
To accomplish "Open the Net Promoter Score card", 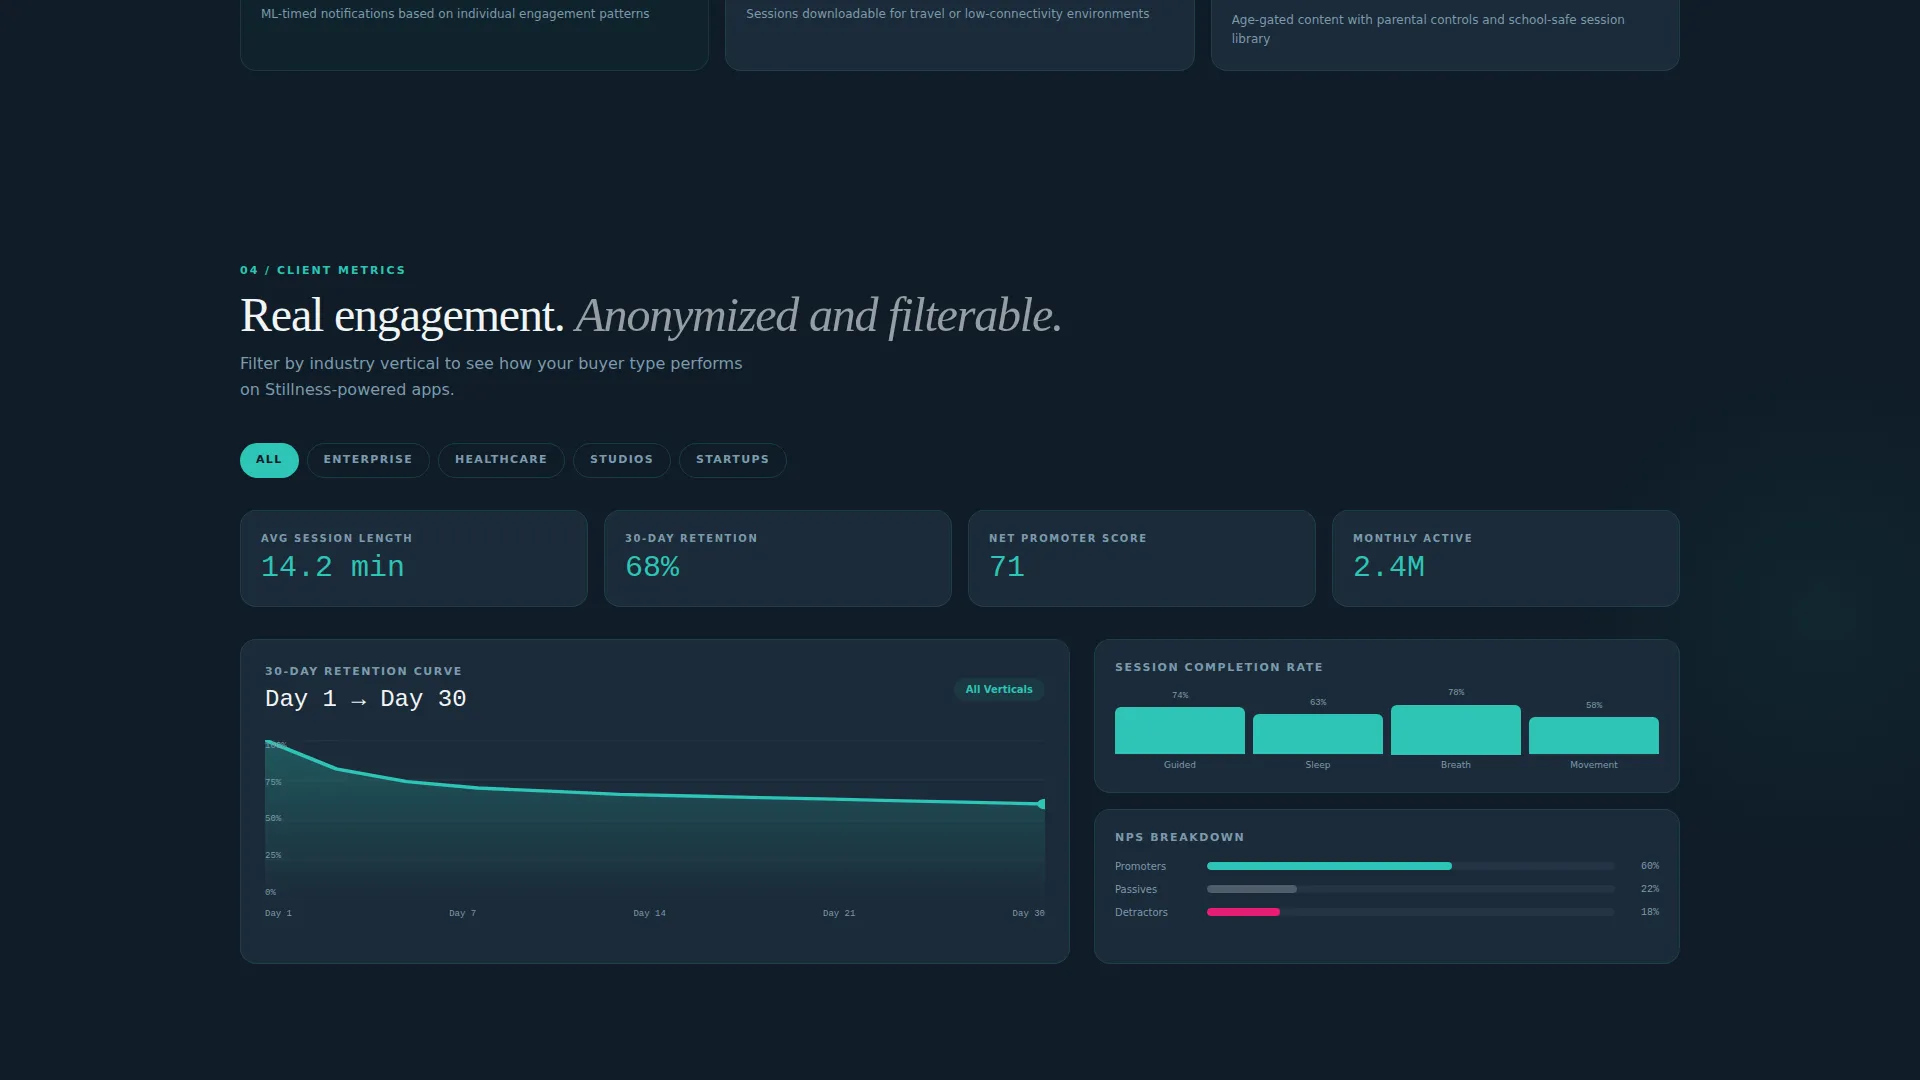I will point(1141,558).
